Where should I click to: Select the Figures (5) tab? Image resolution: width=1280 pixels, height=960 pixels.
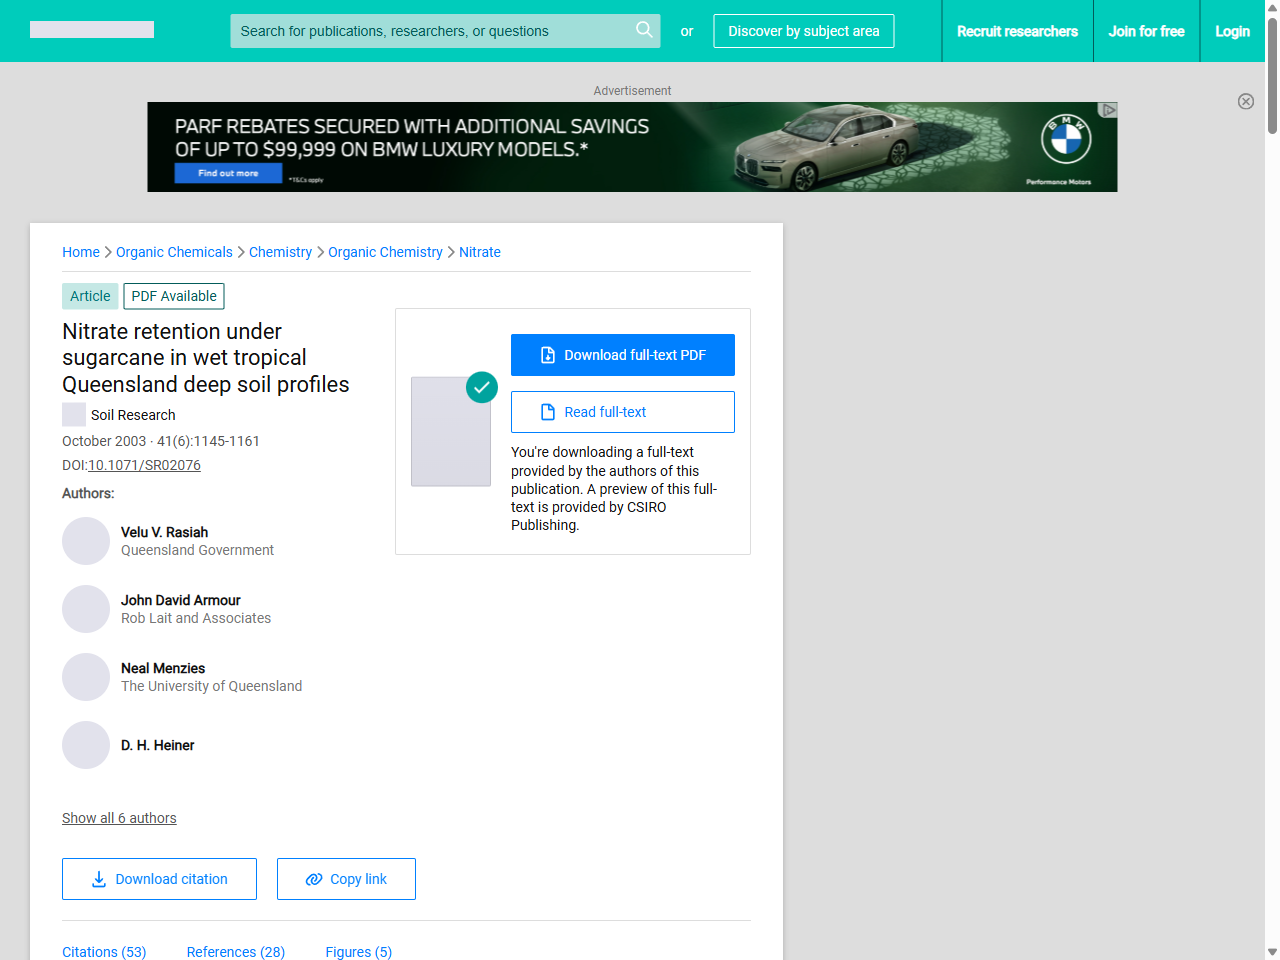pyautogui.click(x=358, y=952)
